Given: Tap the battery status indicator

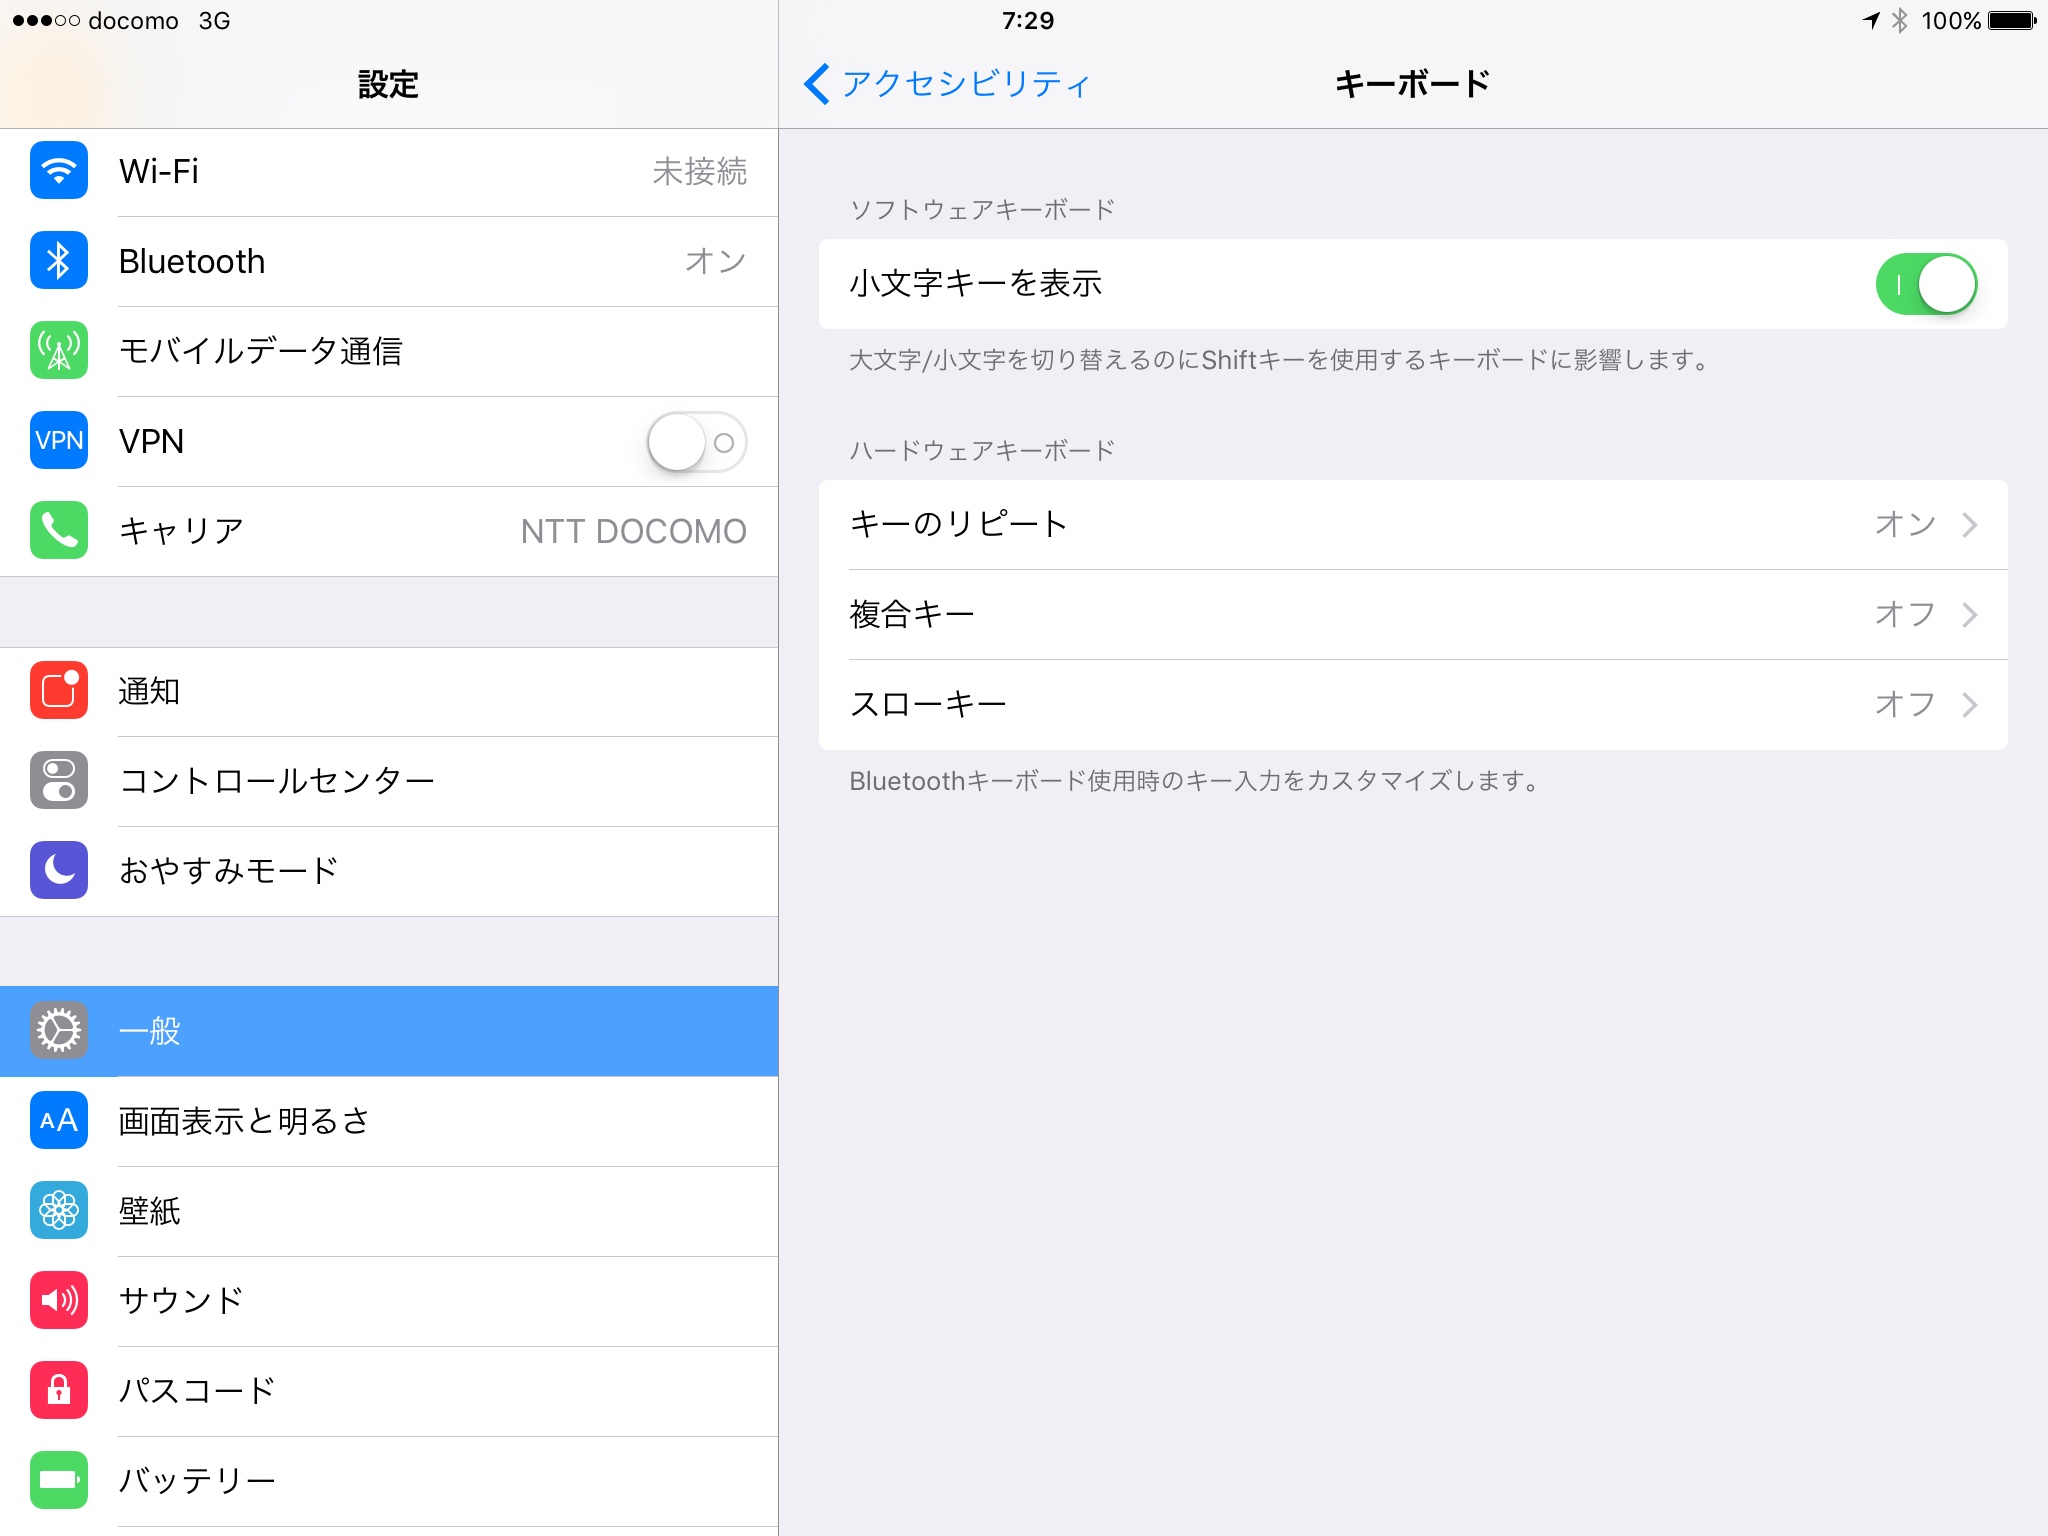Looking at the screenshot, I should point(2011,21).
